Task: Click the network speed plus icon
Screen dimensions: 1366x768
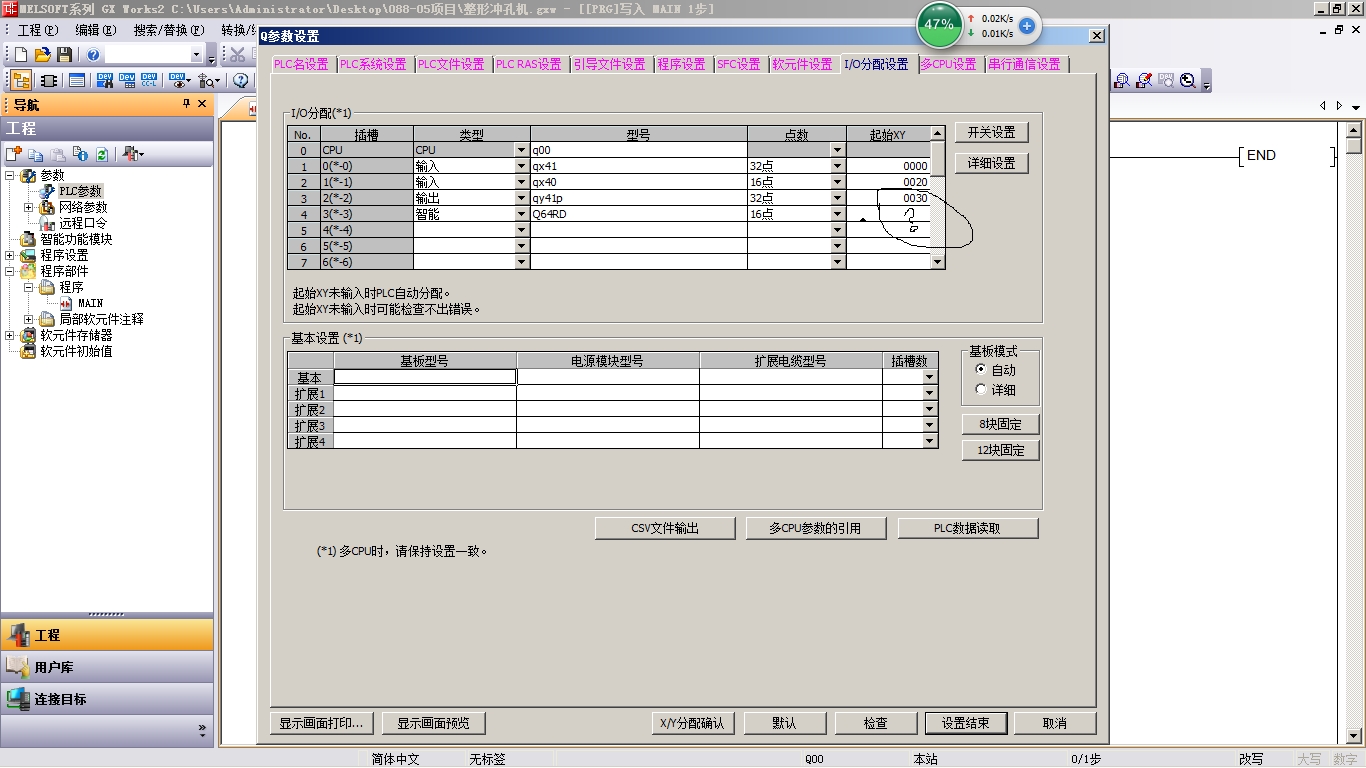Action: click(x=1027, y=26)
